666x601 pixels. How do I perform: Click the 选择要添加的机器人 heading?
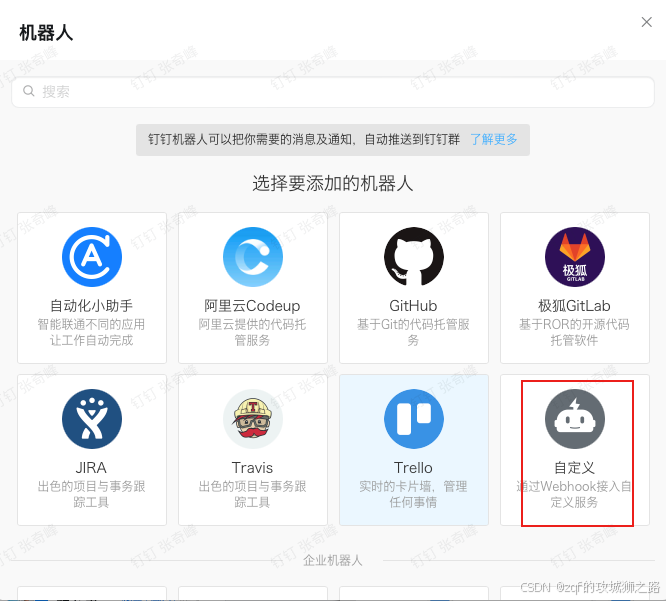(333, 183)
